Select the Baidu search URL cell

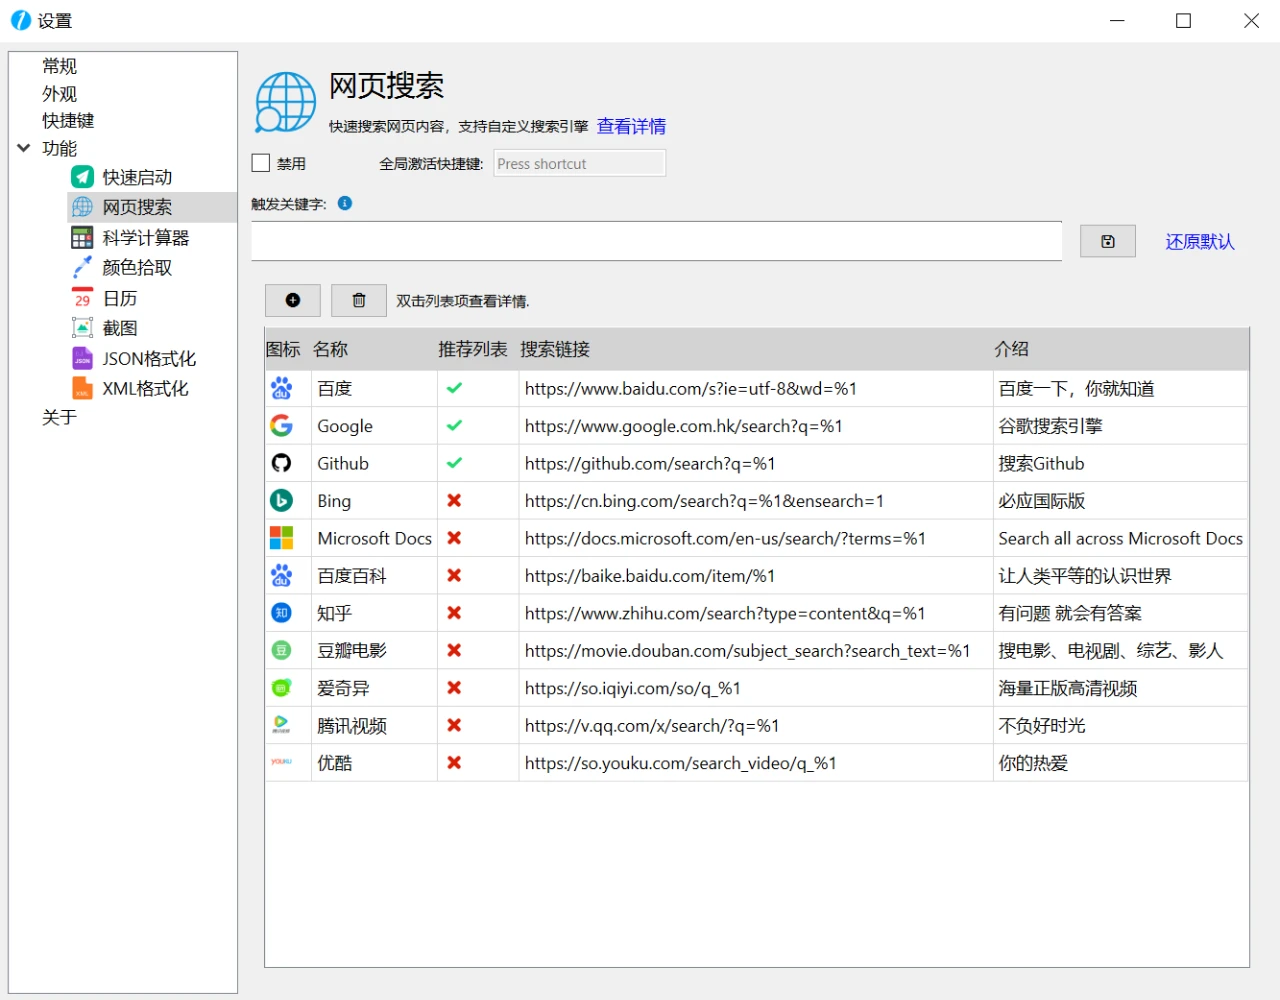coord(756,388)
